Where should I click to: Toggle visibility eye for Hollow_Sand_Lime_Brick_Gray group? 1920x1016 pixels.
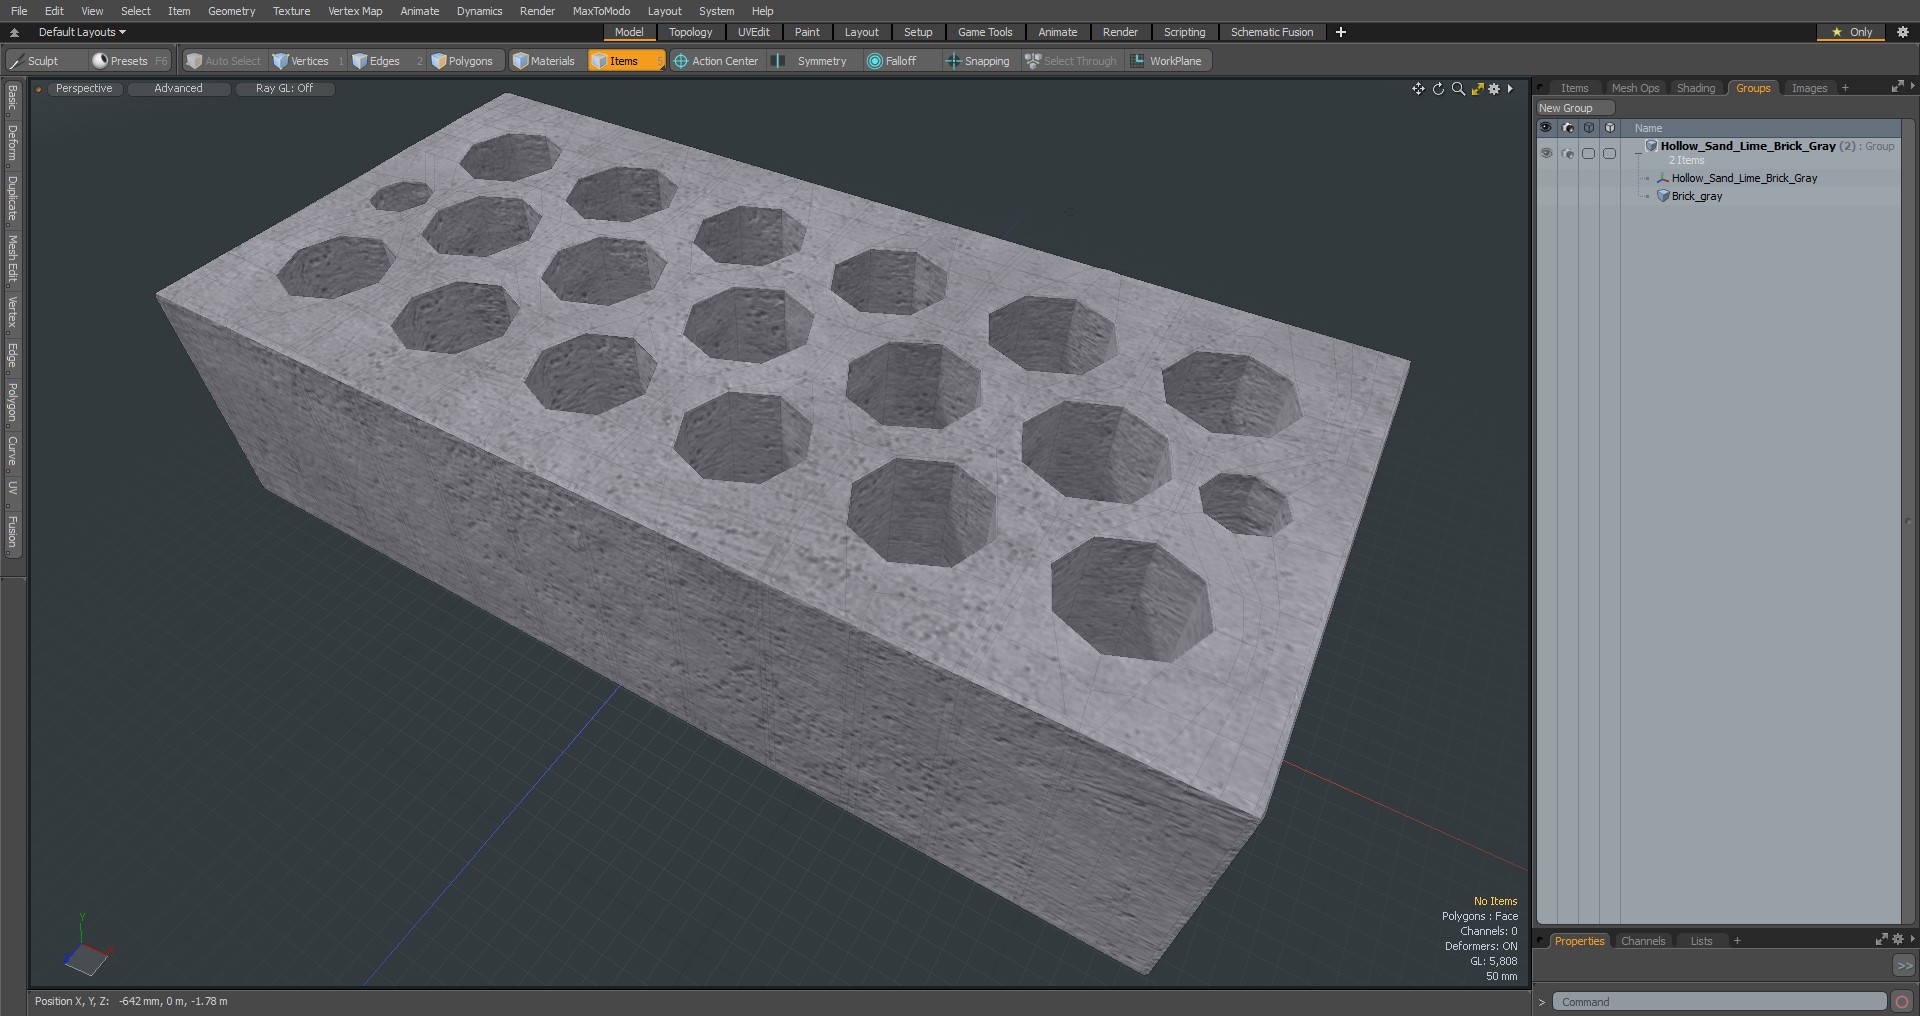point(1546,153)
